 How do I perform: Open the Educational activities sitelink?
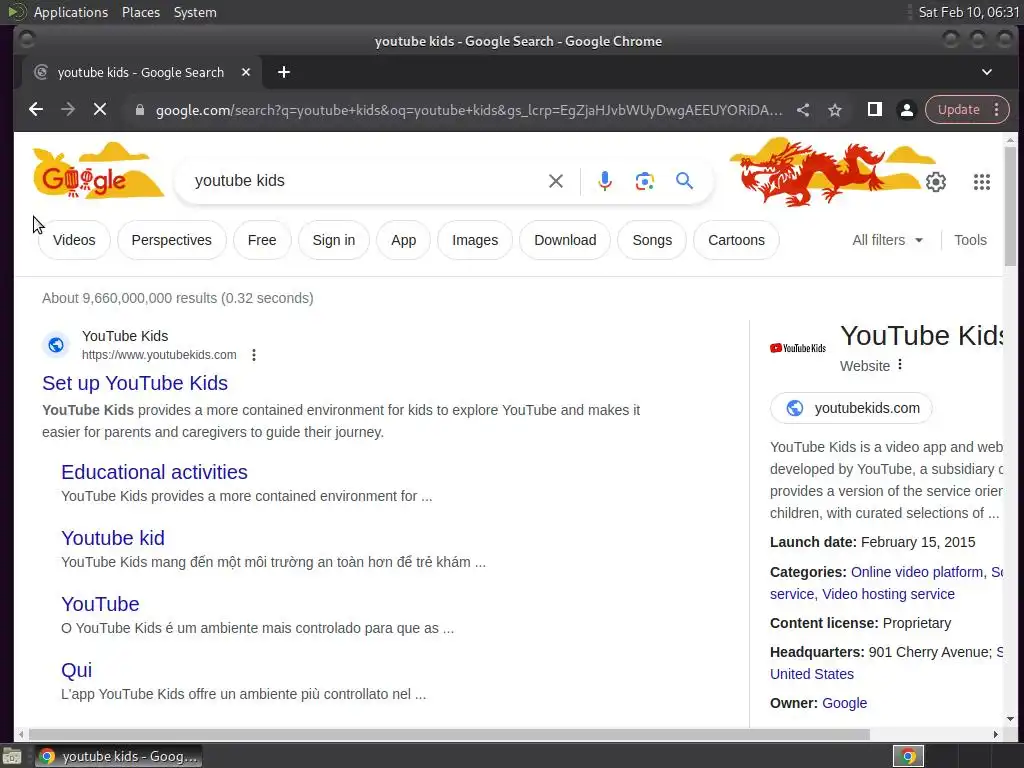point(154,472)
